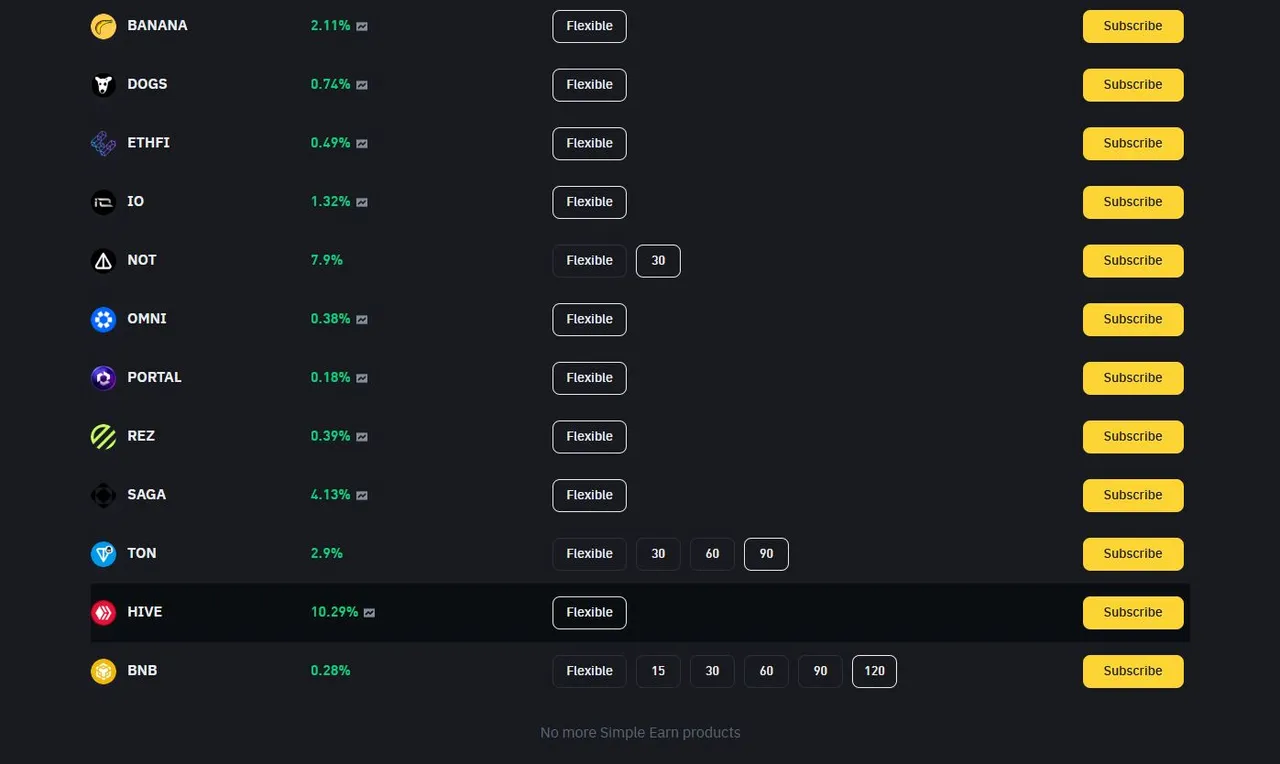Subscribe to the REZ product

1133,437
